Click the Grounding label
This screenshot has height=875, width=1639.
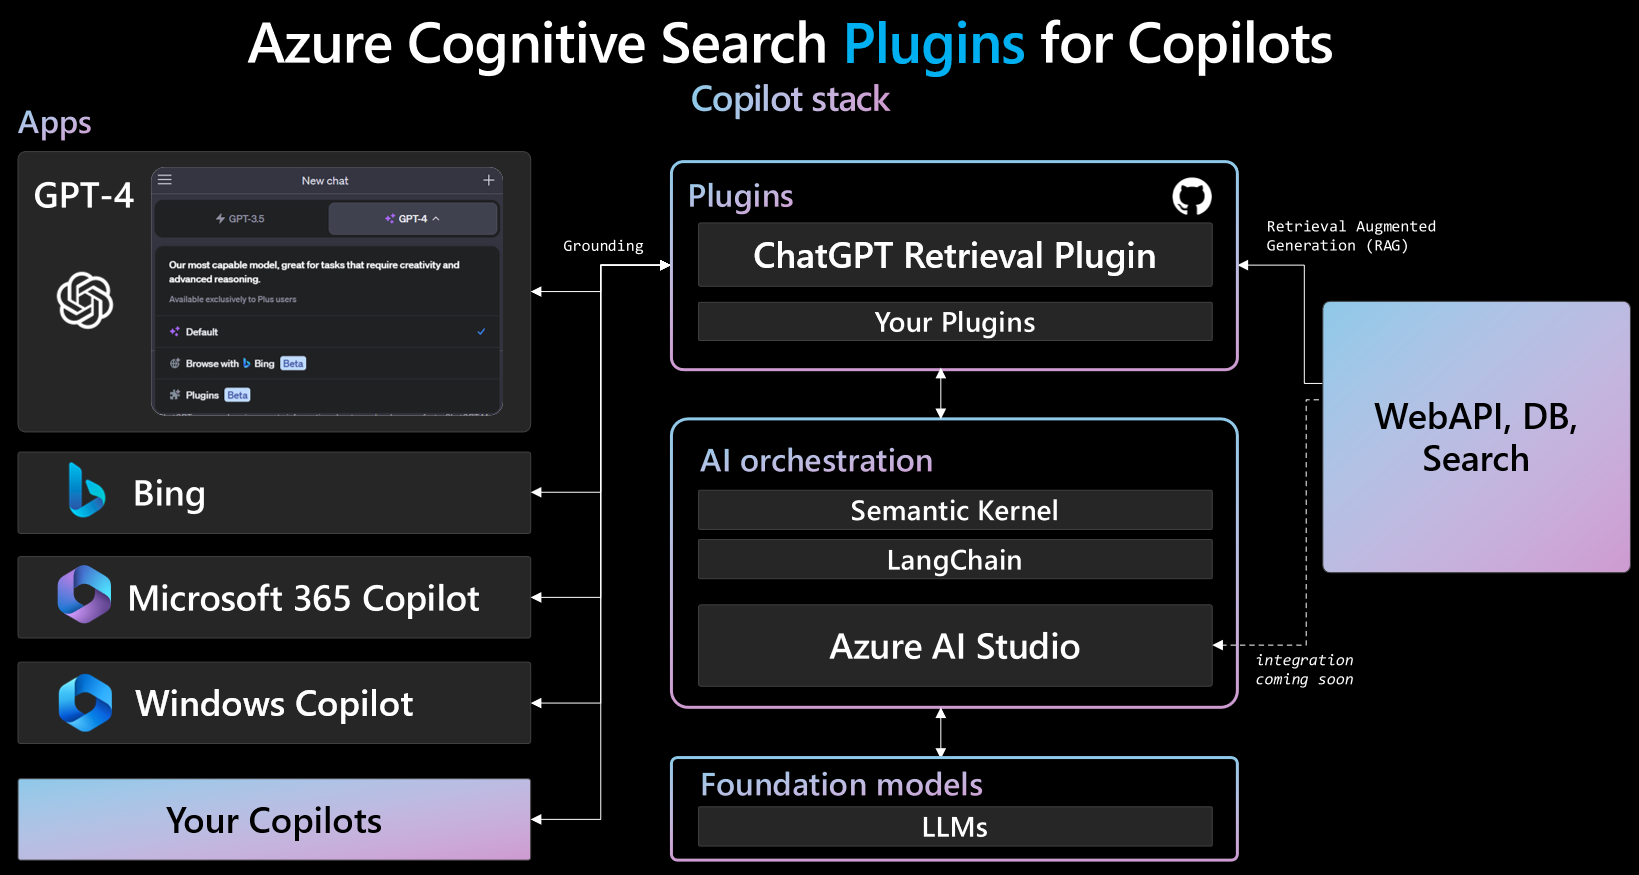tap(603, 246)
